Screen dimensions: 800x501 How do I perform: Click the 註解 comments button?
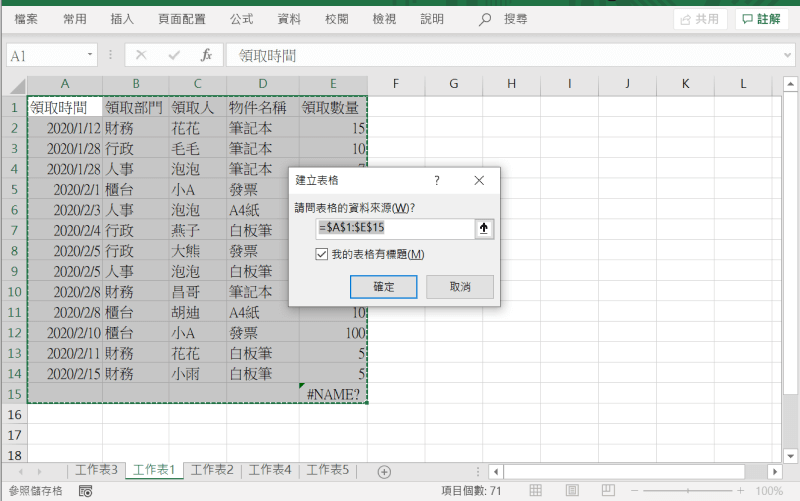coord(762,19)
